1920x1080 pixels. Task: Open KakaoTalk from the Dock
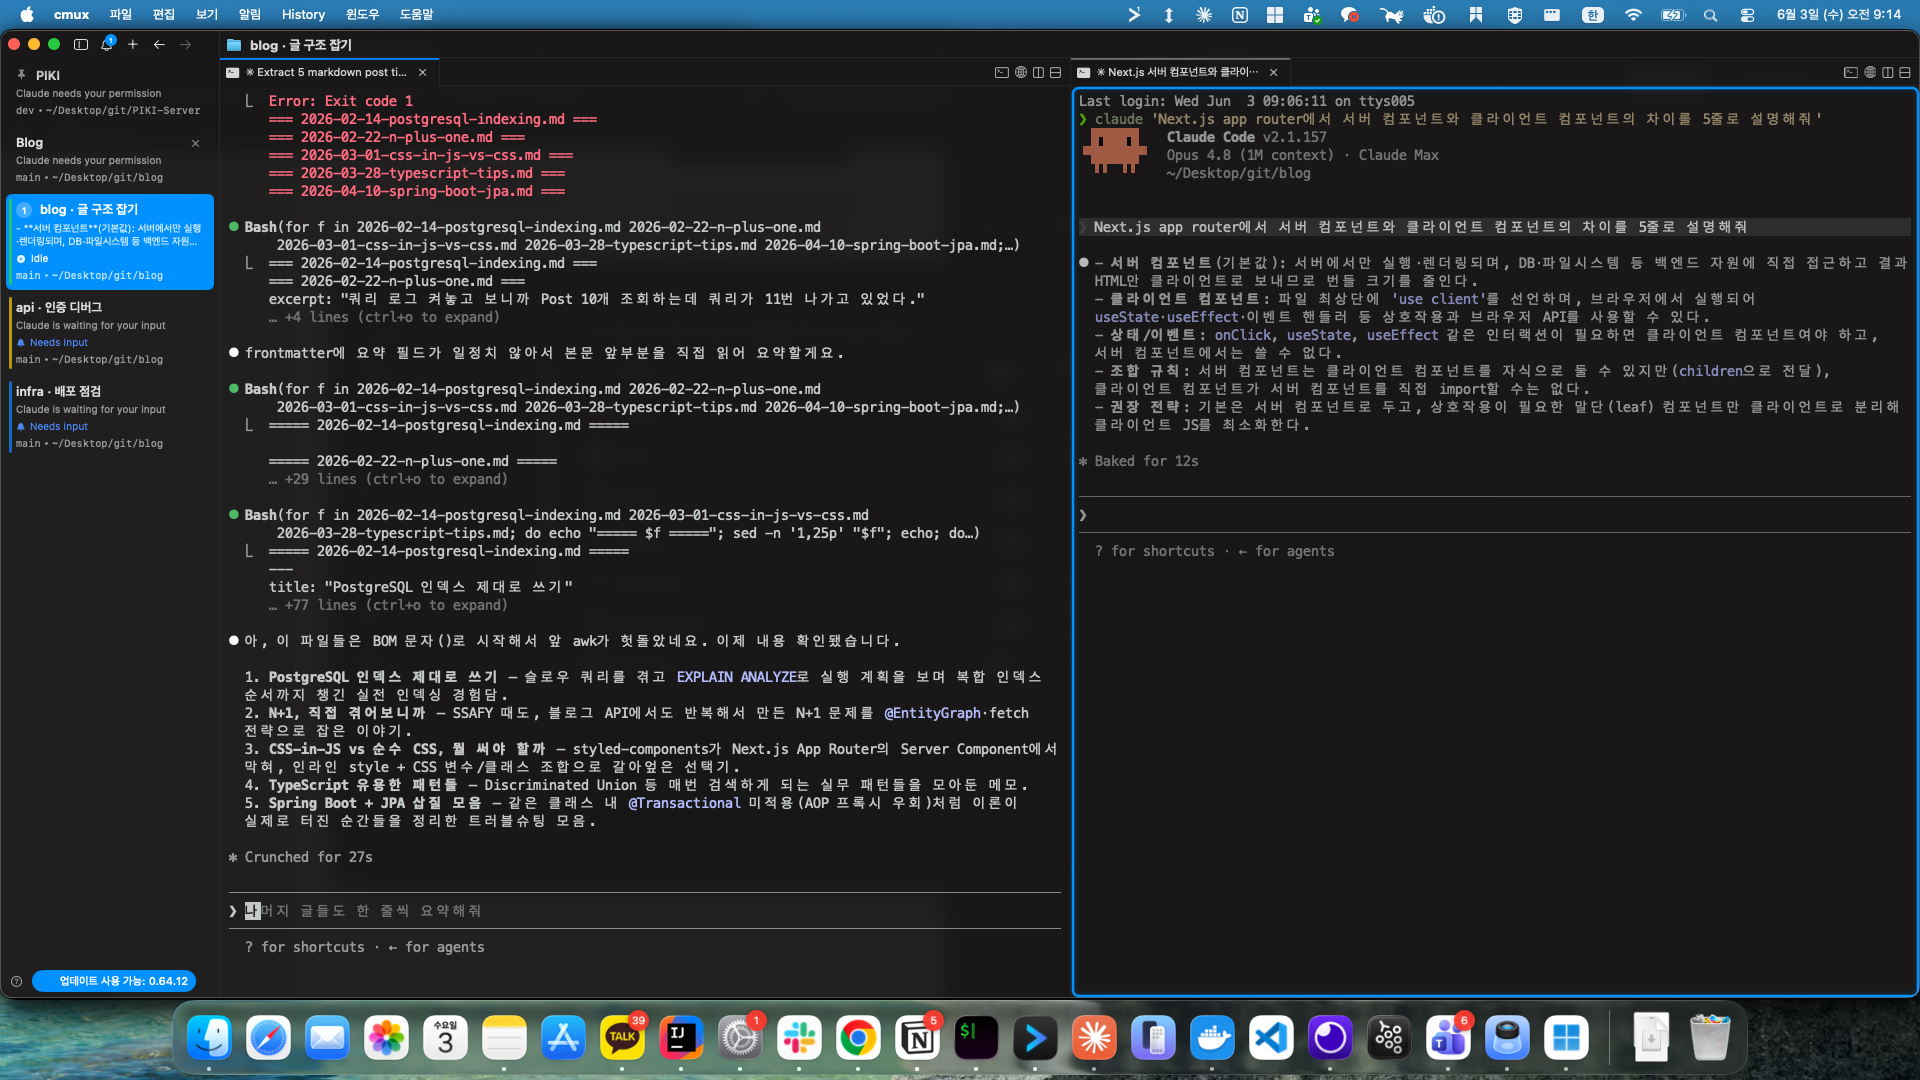[622, 1038]
